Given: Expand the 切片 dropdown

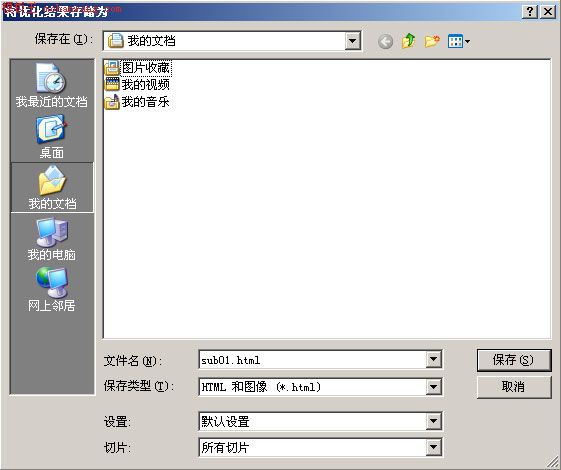Looking at the screenshot, I should tap(433, 447).
